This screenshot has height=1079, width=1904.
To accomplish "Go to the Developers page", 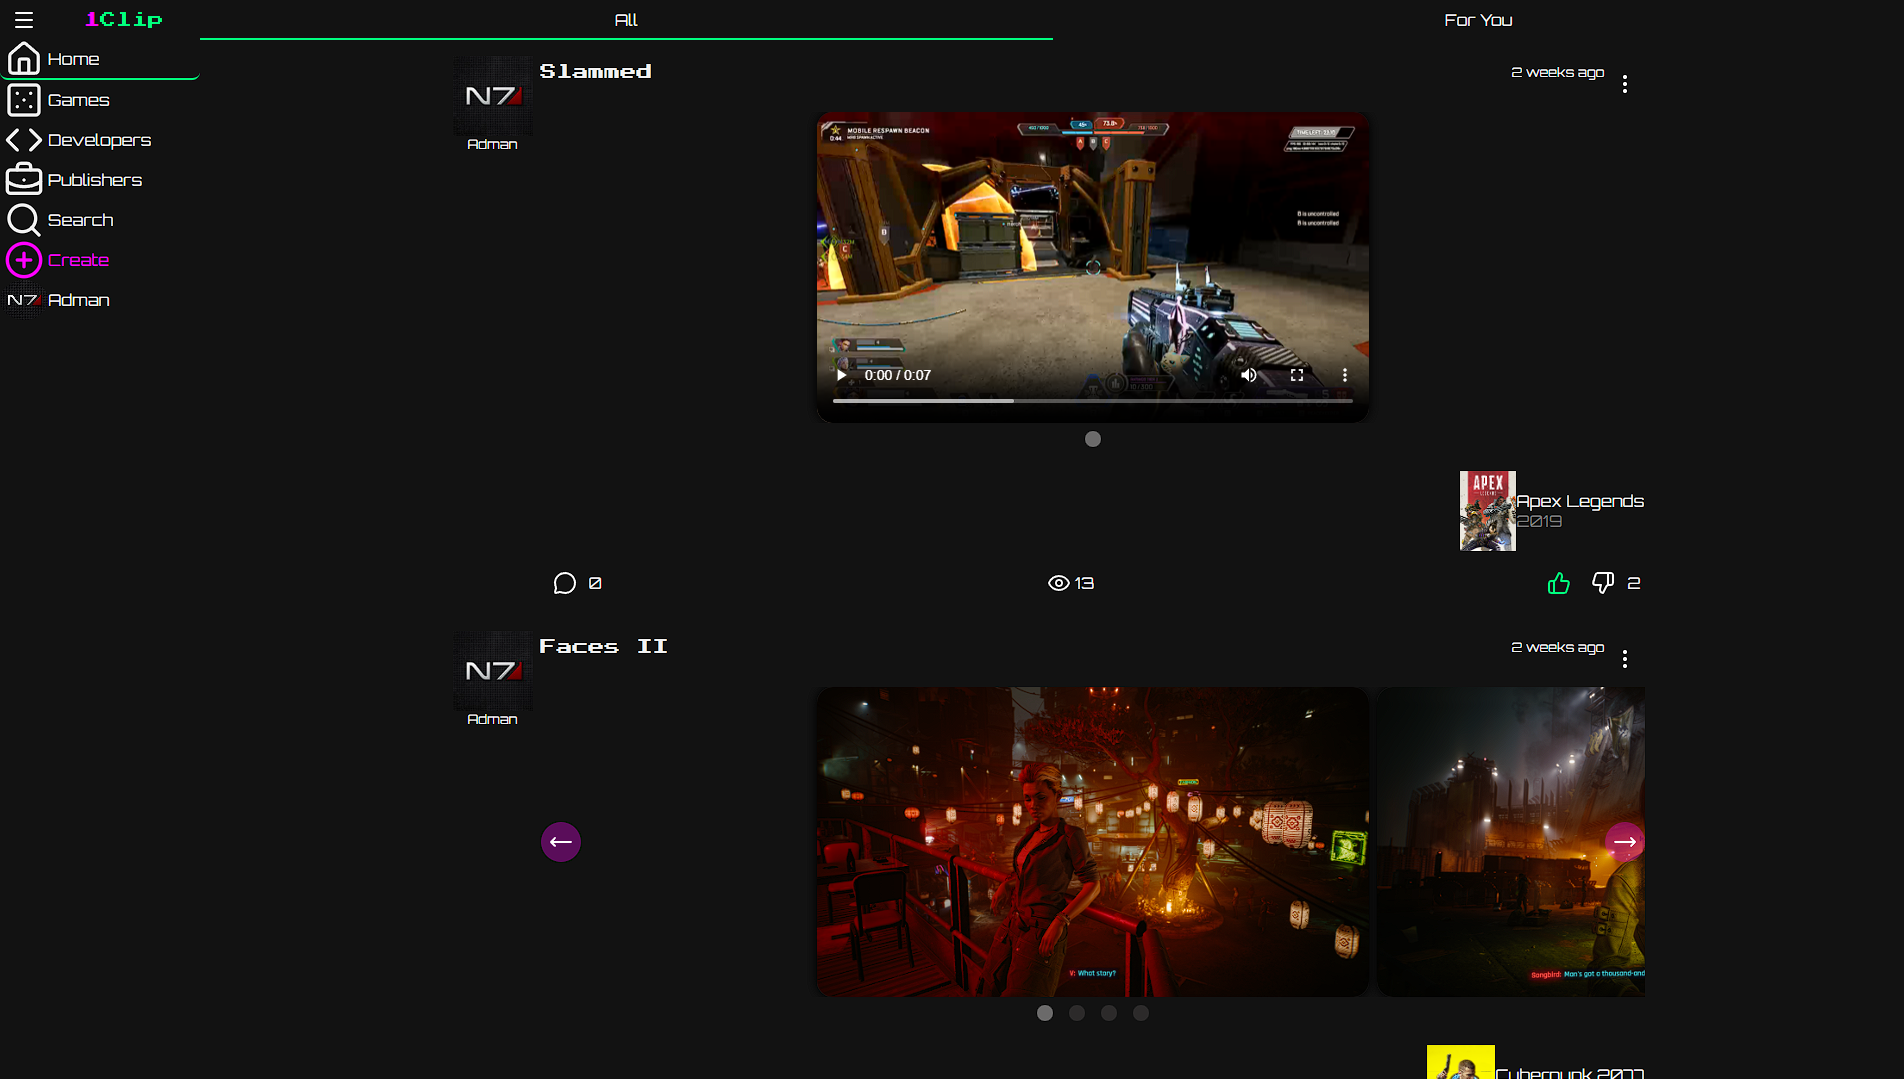I will (x=99, y=140).
